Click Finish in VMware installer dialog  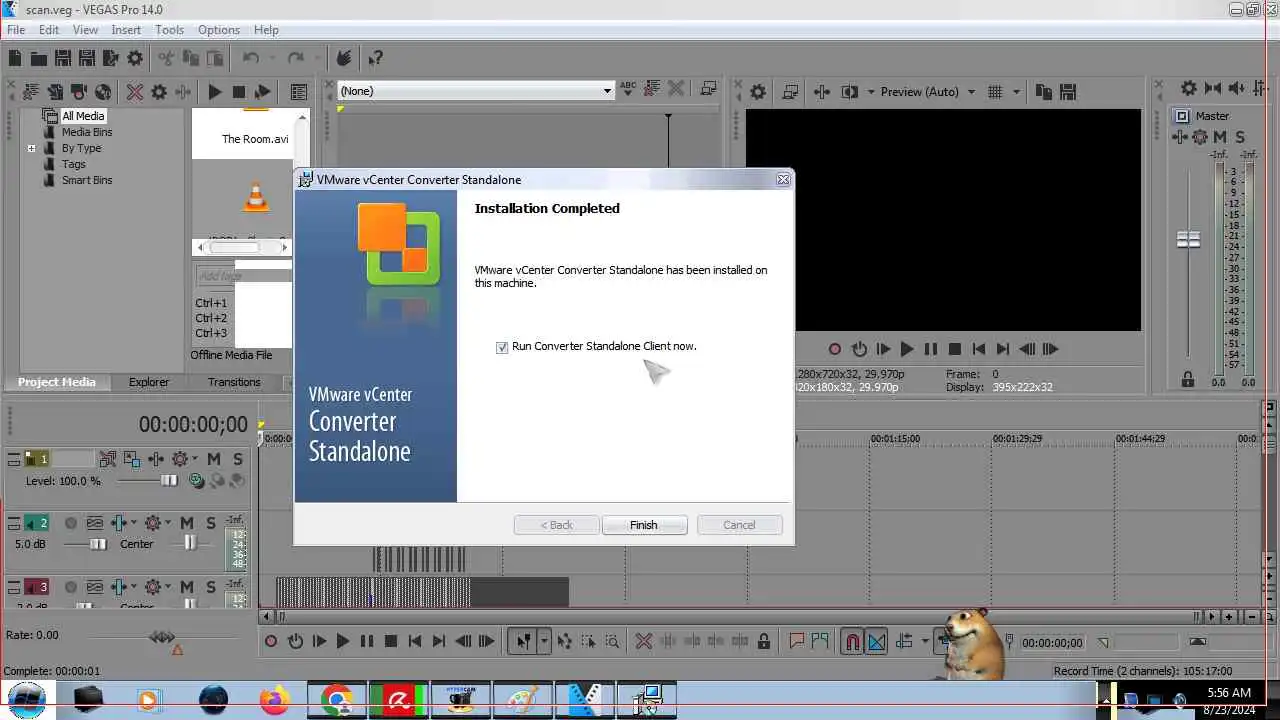point(644,525)
